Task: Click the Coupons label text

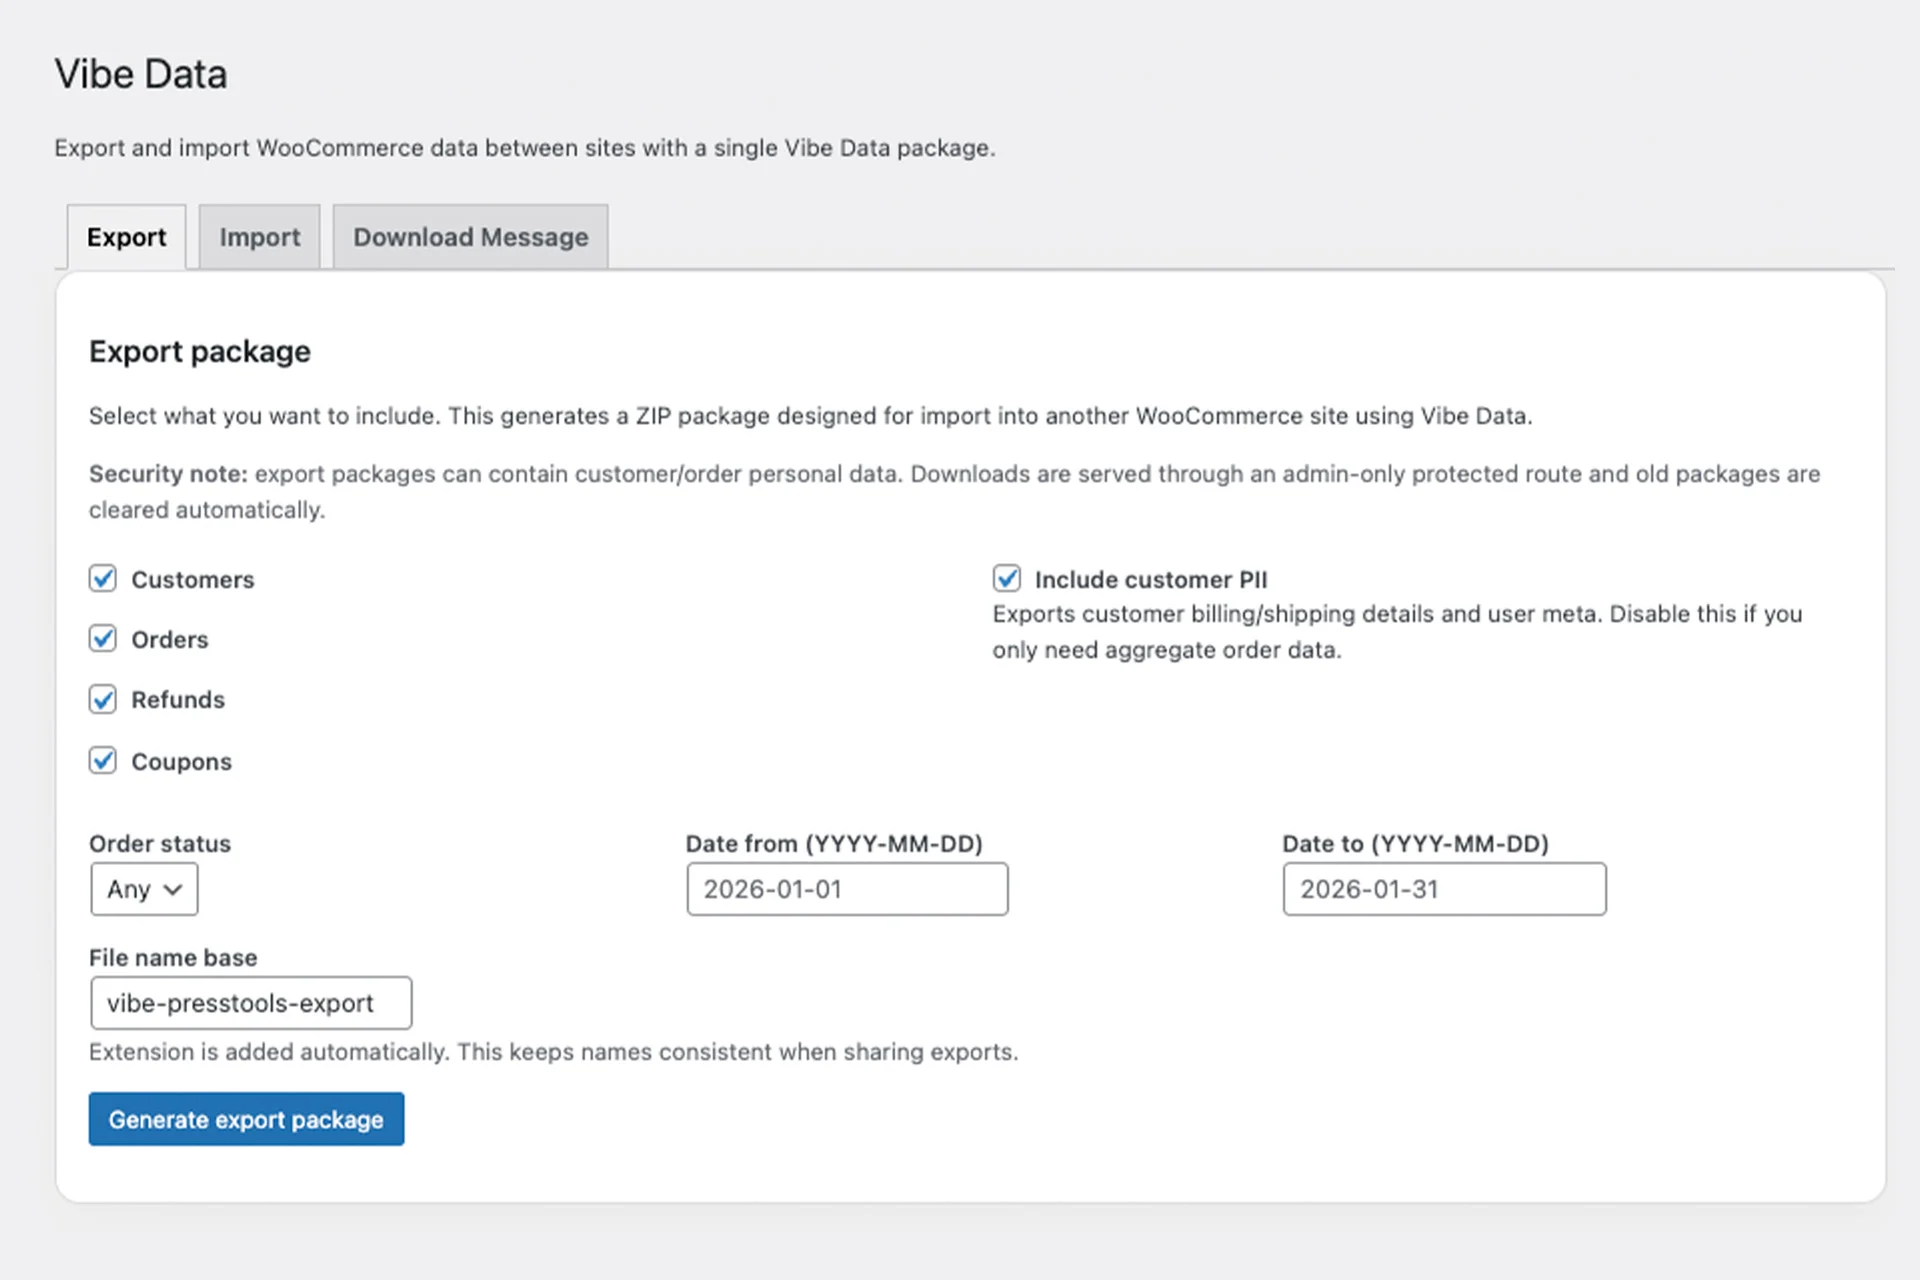Action: point(182,762)
